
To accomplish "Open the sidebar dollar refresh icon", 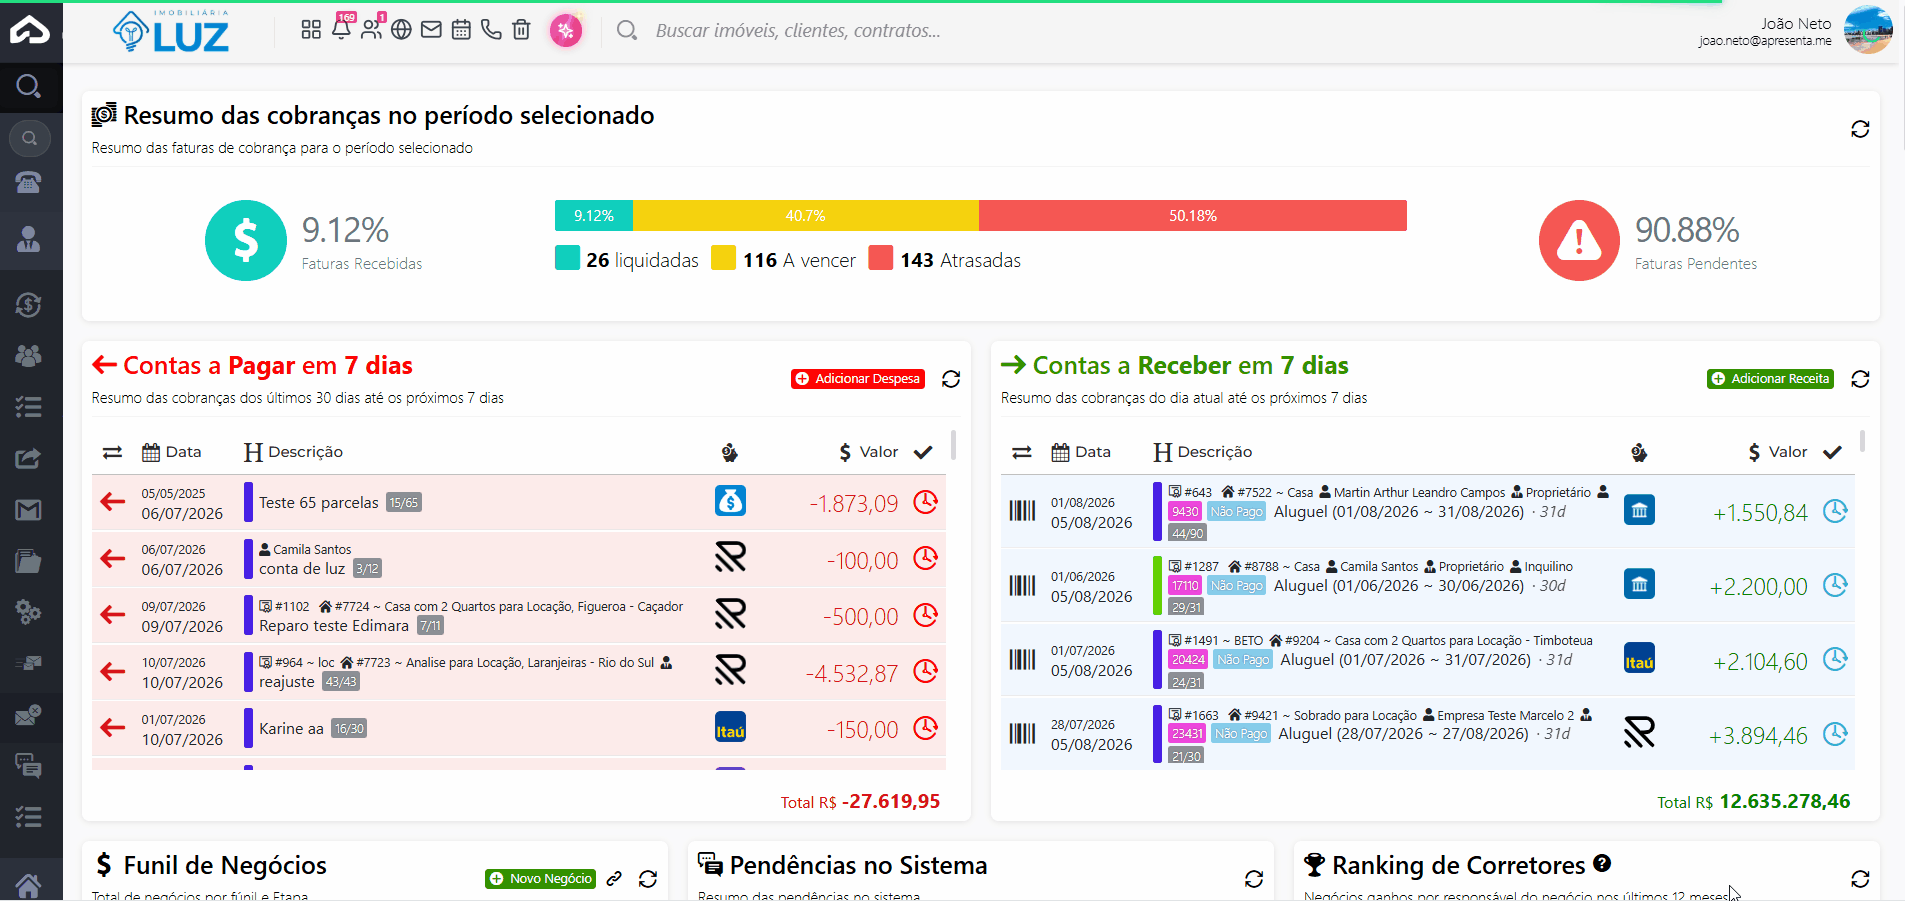I will [29, 305].
